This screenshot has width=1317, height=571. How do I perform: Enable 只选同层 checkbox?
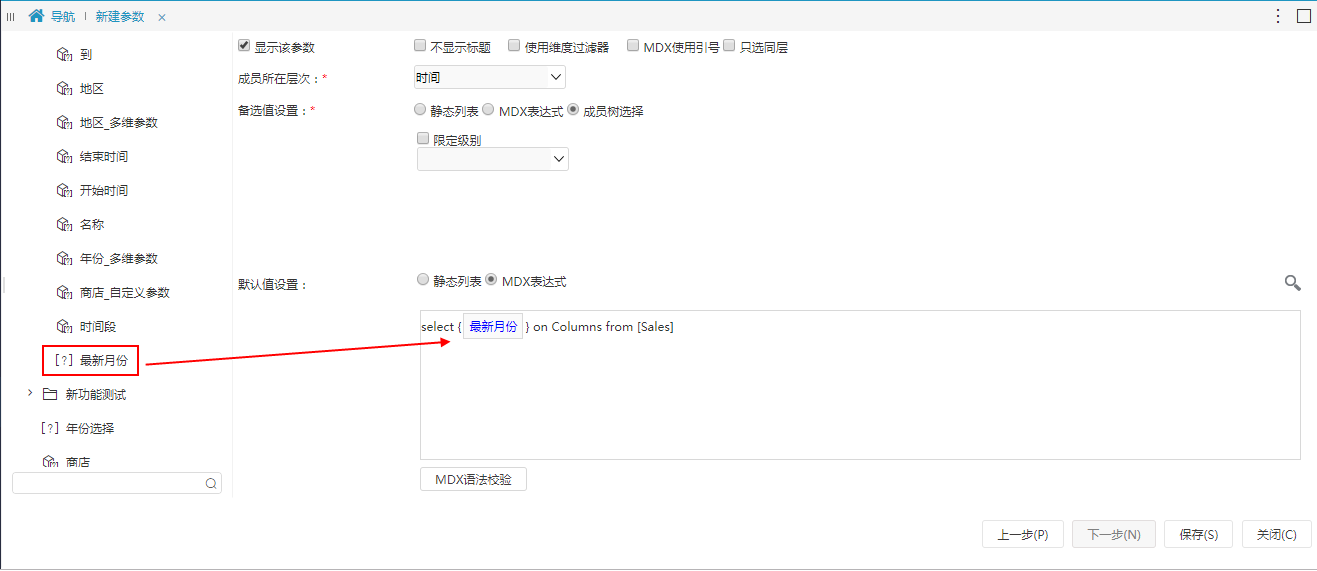point(729,45)
